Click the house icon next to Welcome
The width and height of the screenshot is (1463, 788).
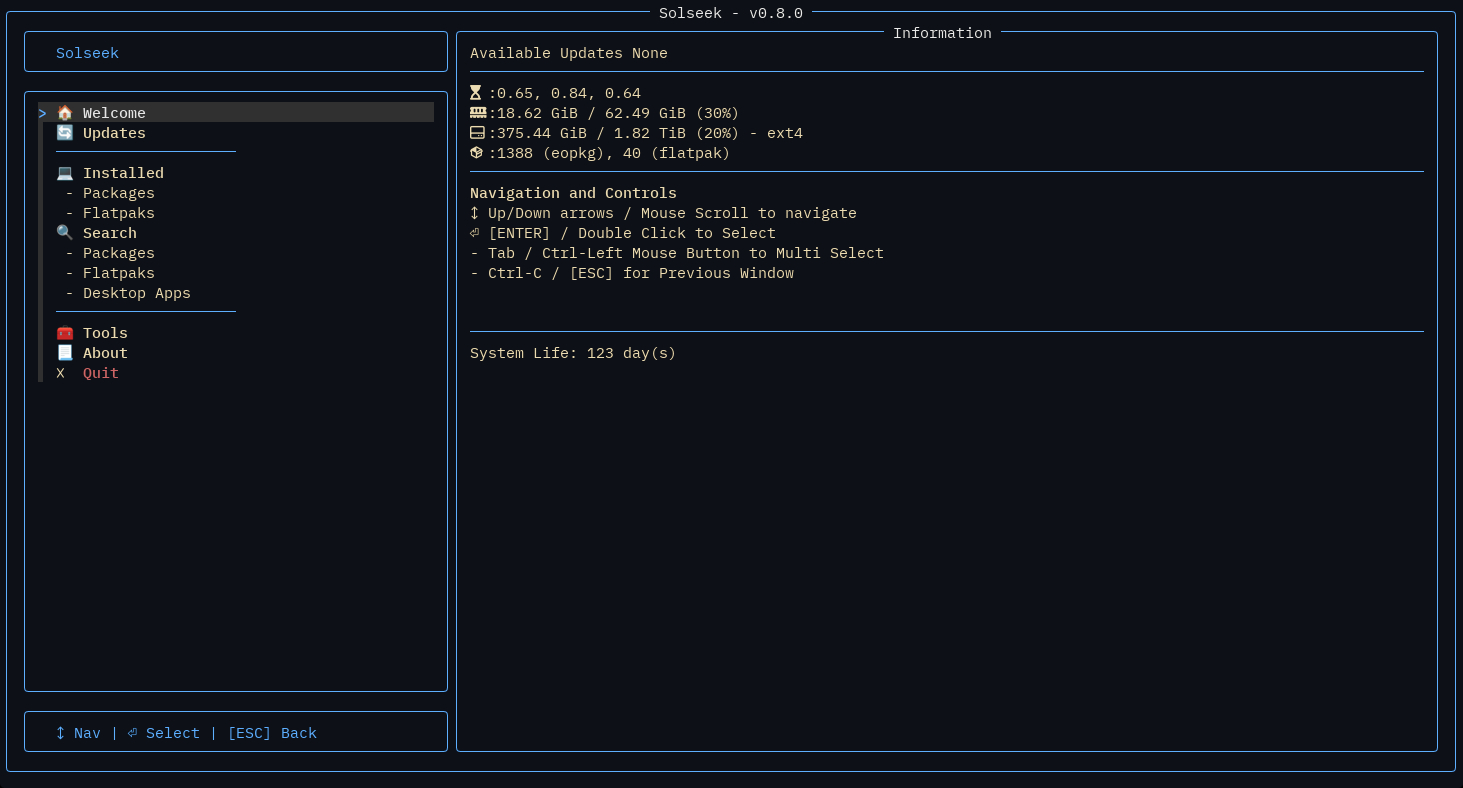coord(65,113)
